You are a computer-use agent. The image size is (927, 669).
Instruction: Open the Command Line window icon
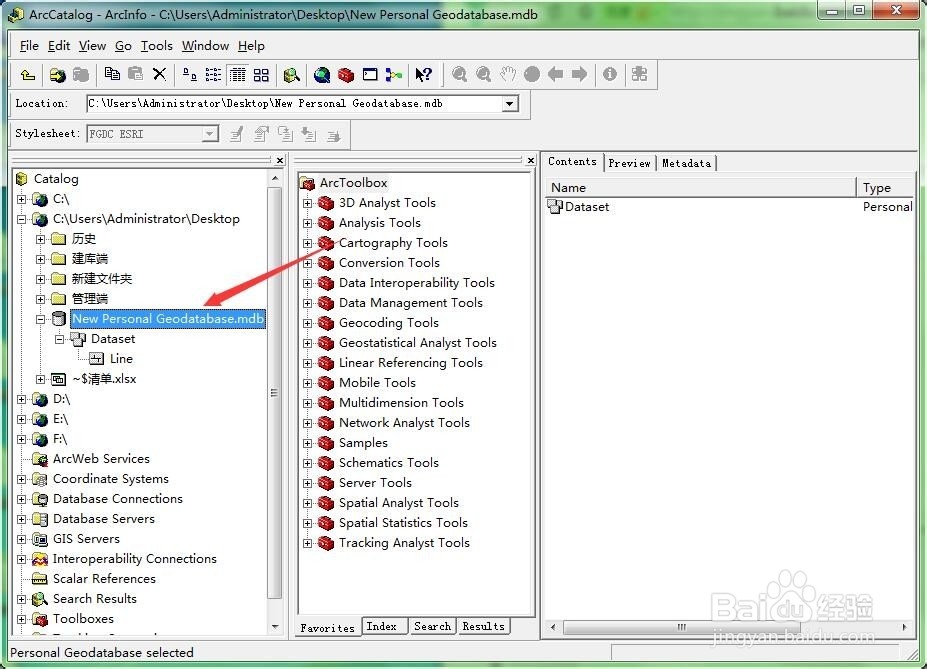pyautogui.click(x=370, y=74)
